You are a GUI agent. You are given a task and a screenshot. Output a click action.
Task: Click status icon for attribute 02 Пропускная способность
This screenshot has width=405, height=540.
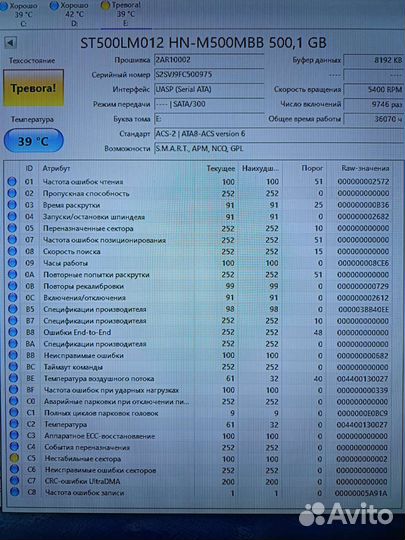point(12,193)
